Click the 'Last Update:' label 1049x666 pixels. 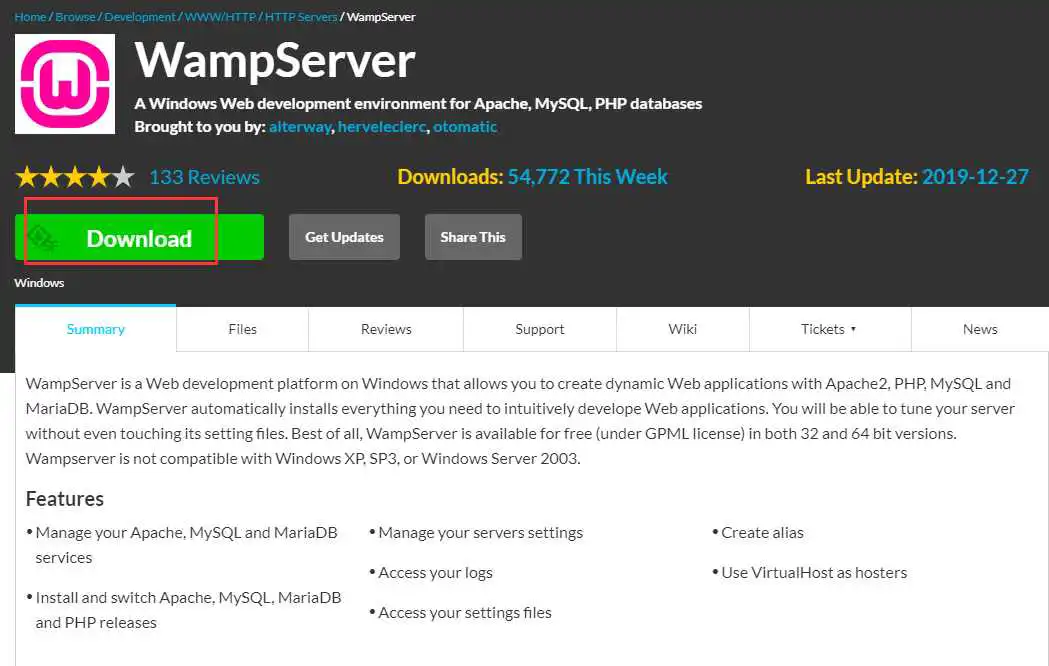coord(861,177)
